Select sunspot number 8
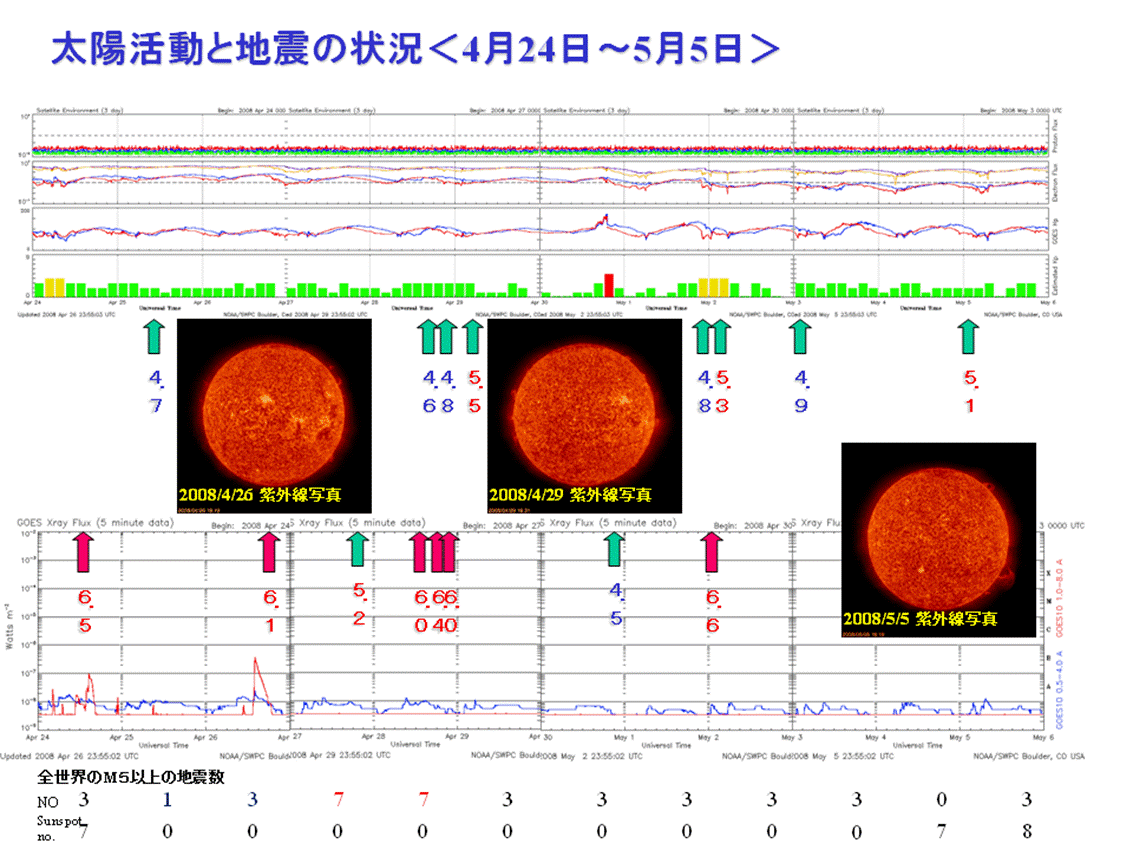The width and height of the screenshot is (1133, 850). pos(1027,831)
